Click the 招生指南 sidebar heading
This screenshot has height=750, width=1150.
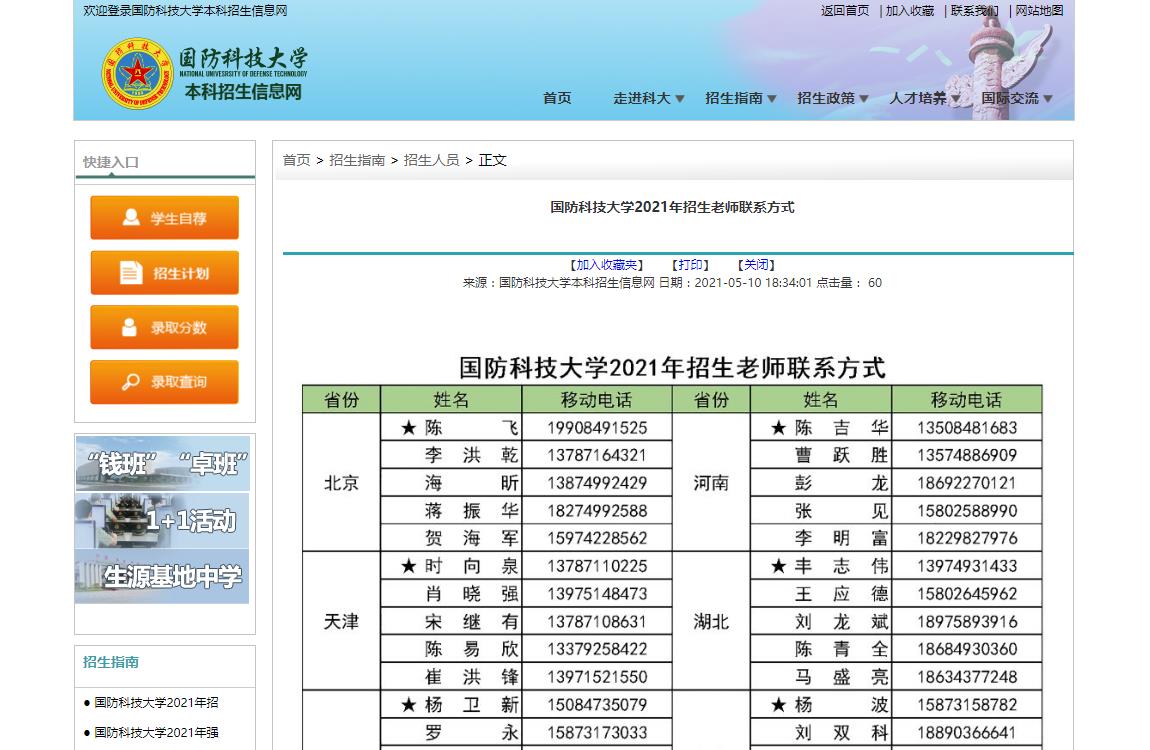[111, 662]
